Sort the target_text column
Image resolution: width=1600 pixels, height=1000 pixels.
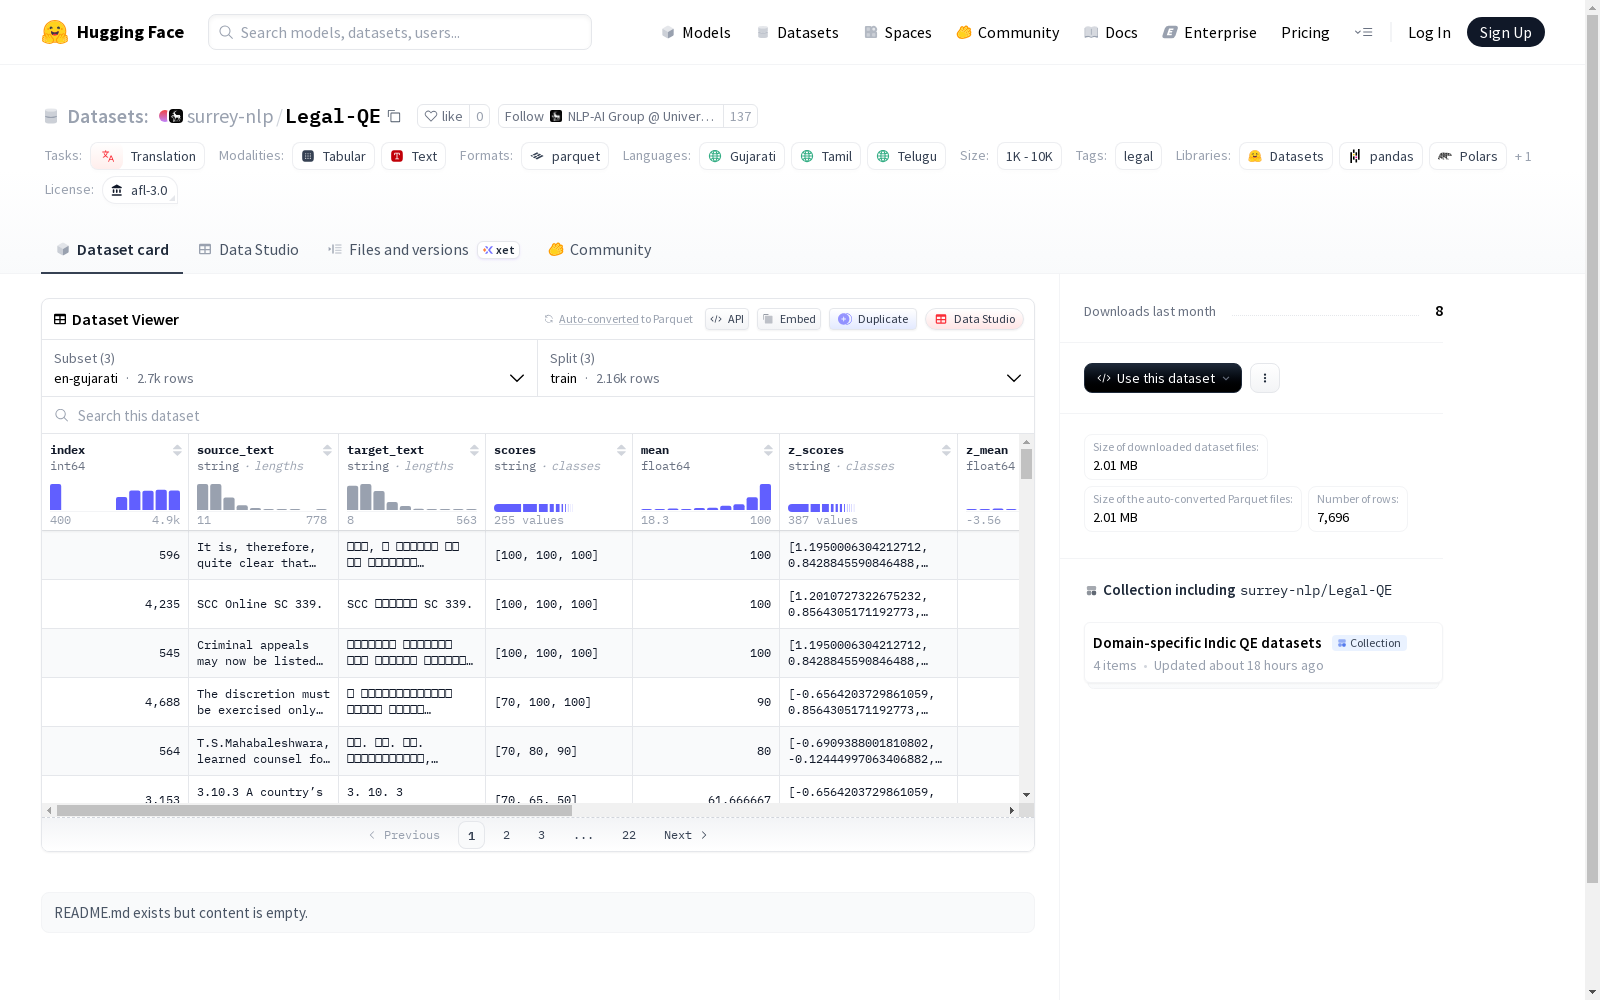click(474, 450)
